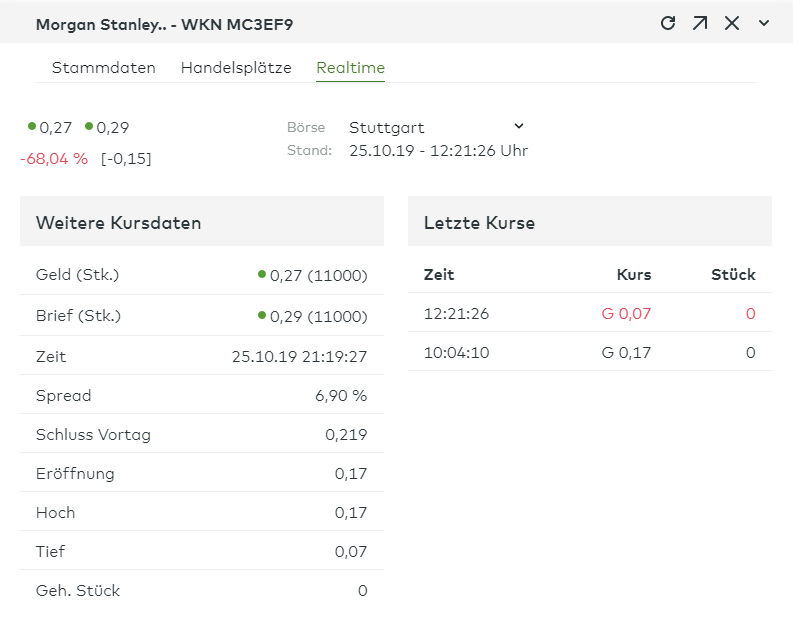Click the Geld row green status dot

click(x=262, y=275)
